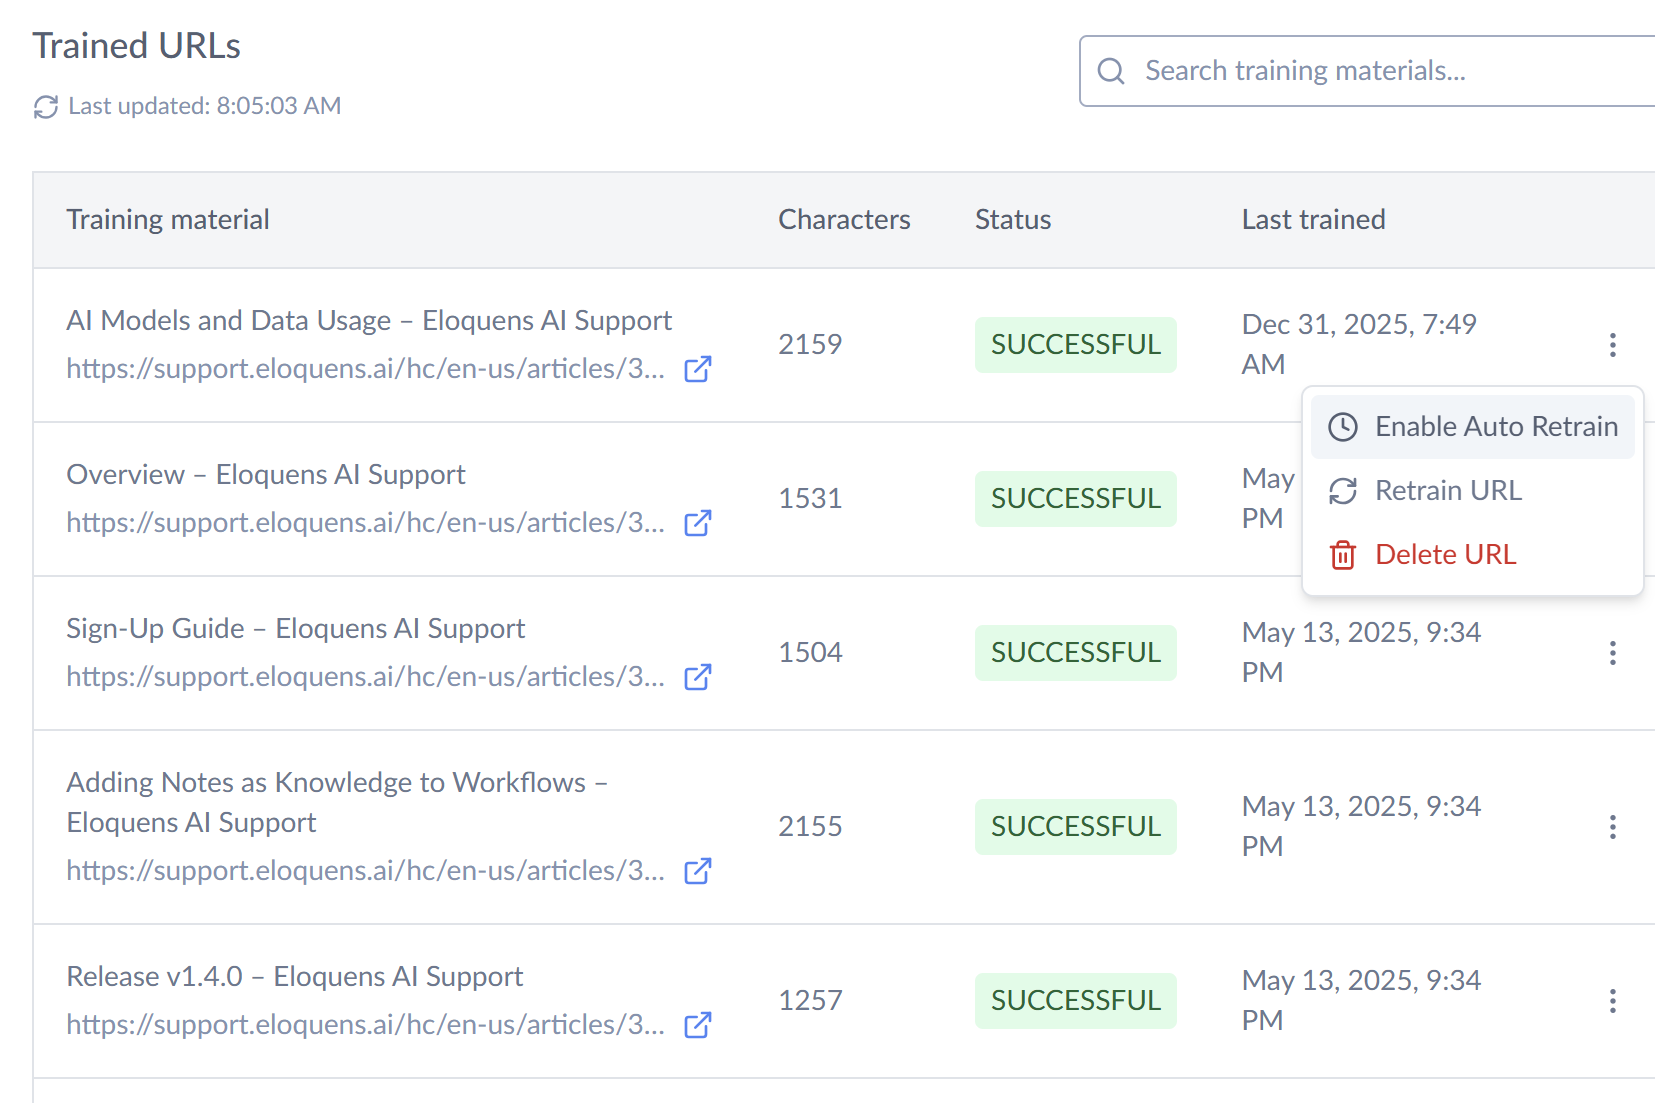The image size is (1655, 1103).
Task: Open three-dot menu for Release v1.4.0 row
Action: point(1612,1001)
